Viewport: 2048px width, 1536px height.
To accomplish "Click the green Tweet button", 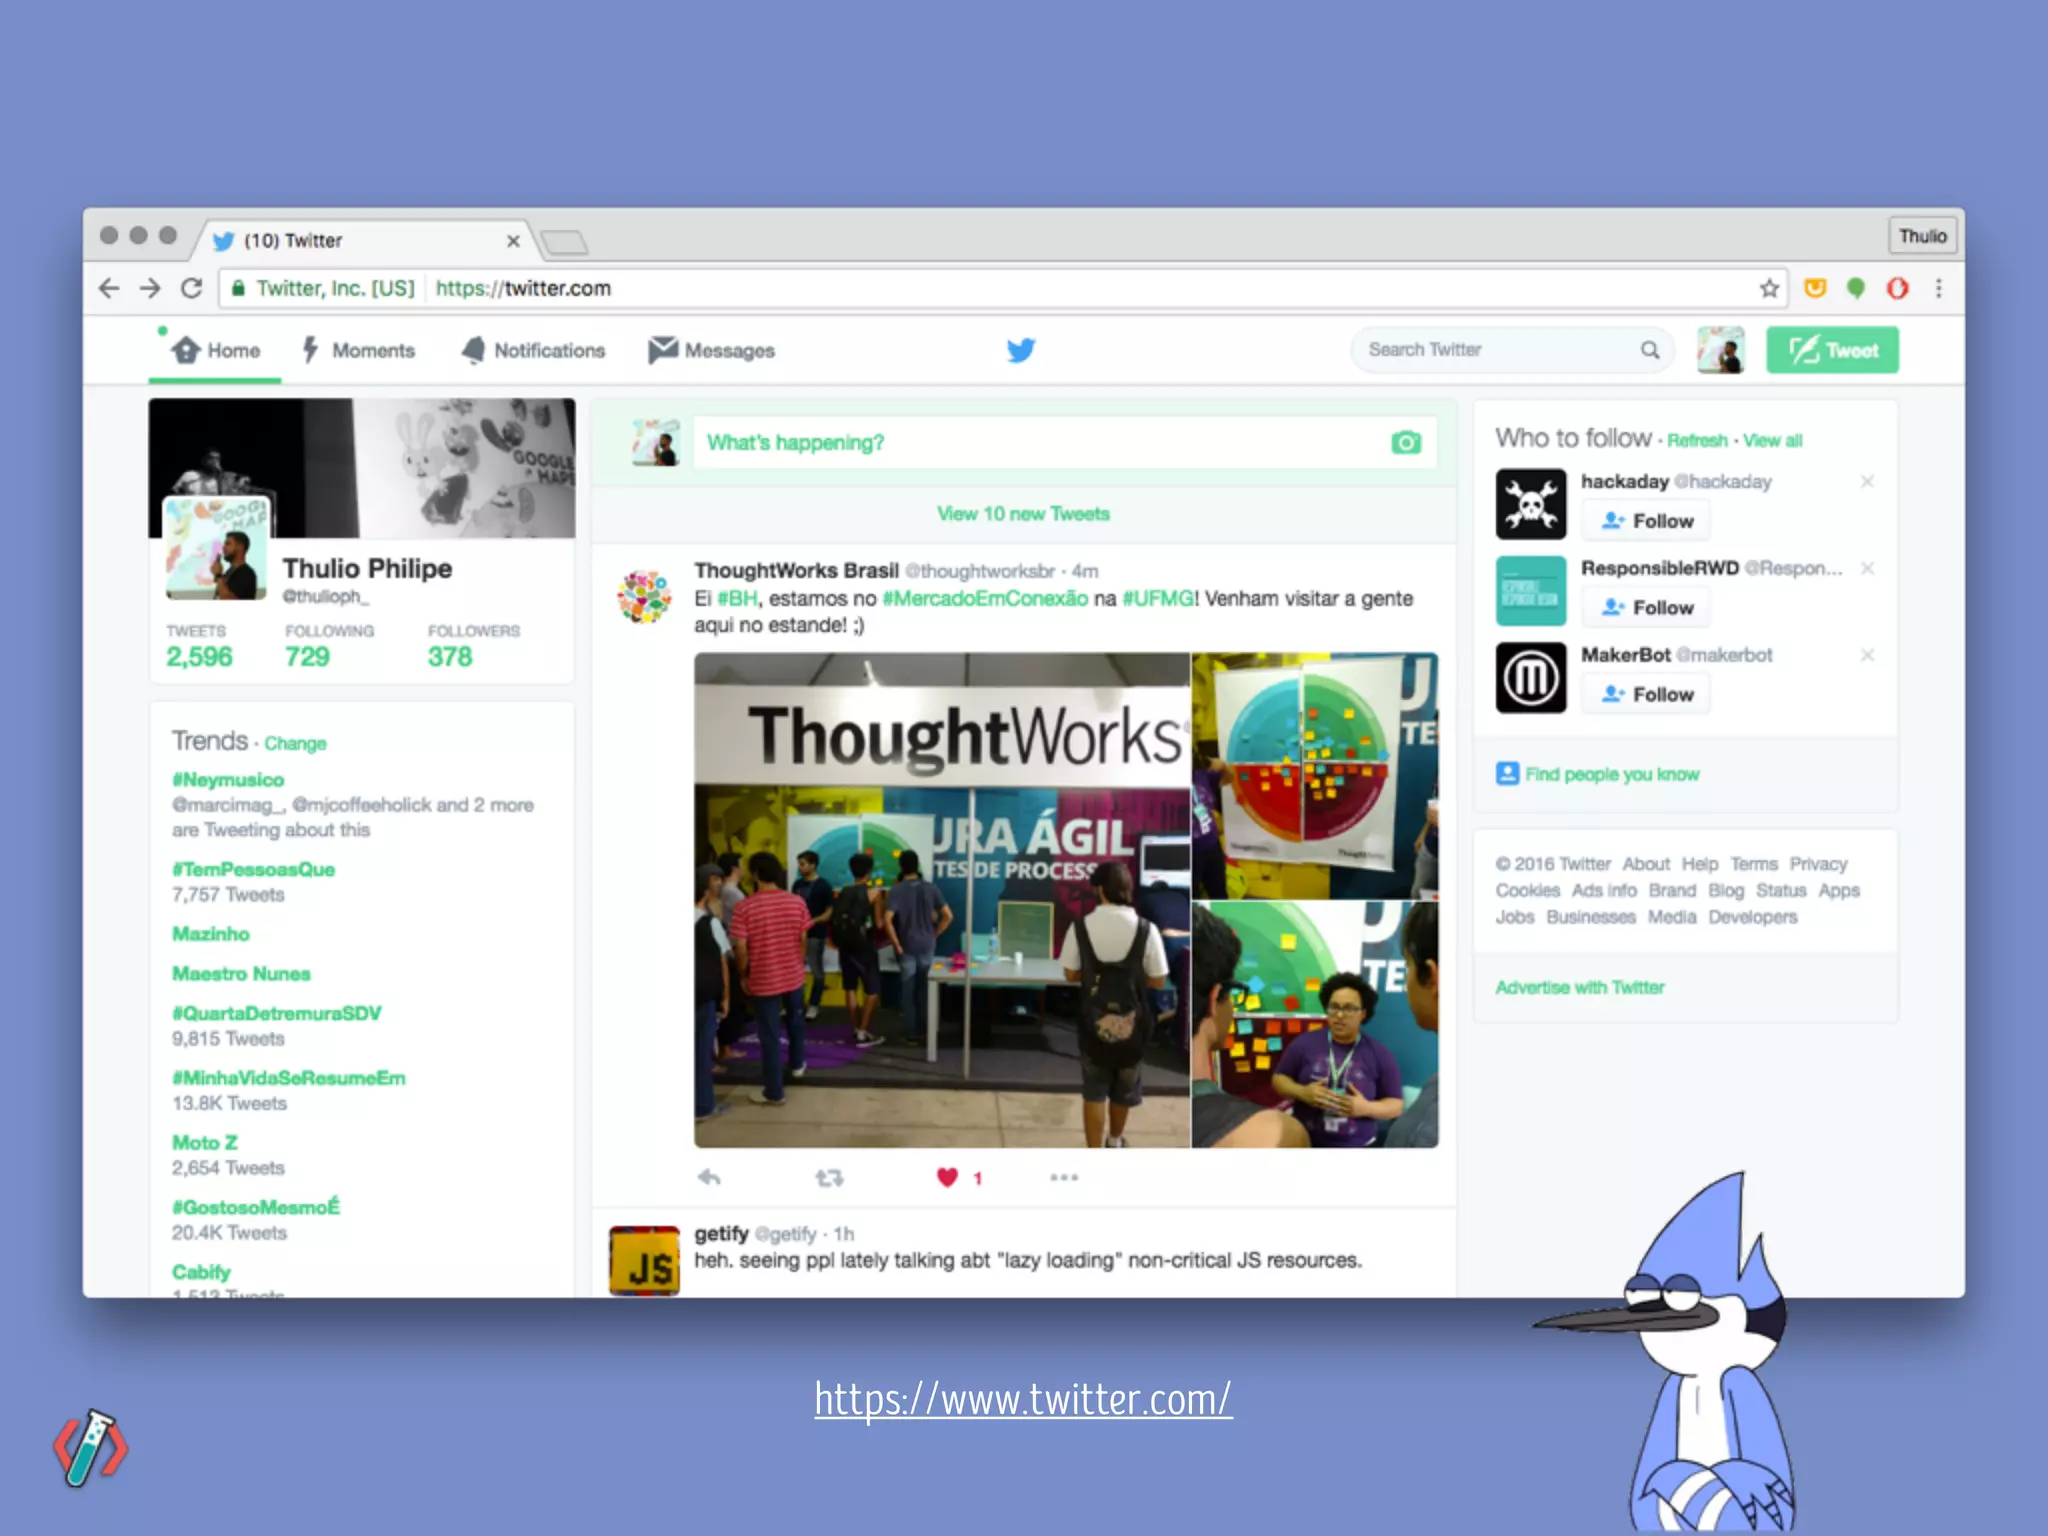I will [x=1832, y=350].
